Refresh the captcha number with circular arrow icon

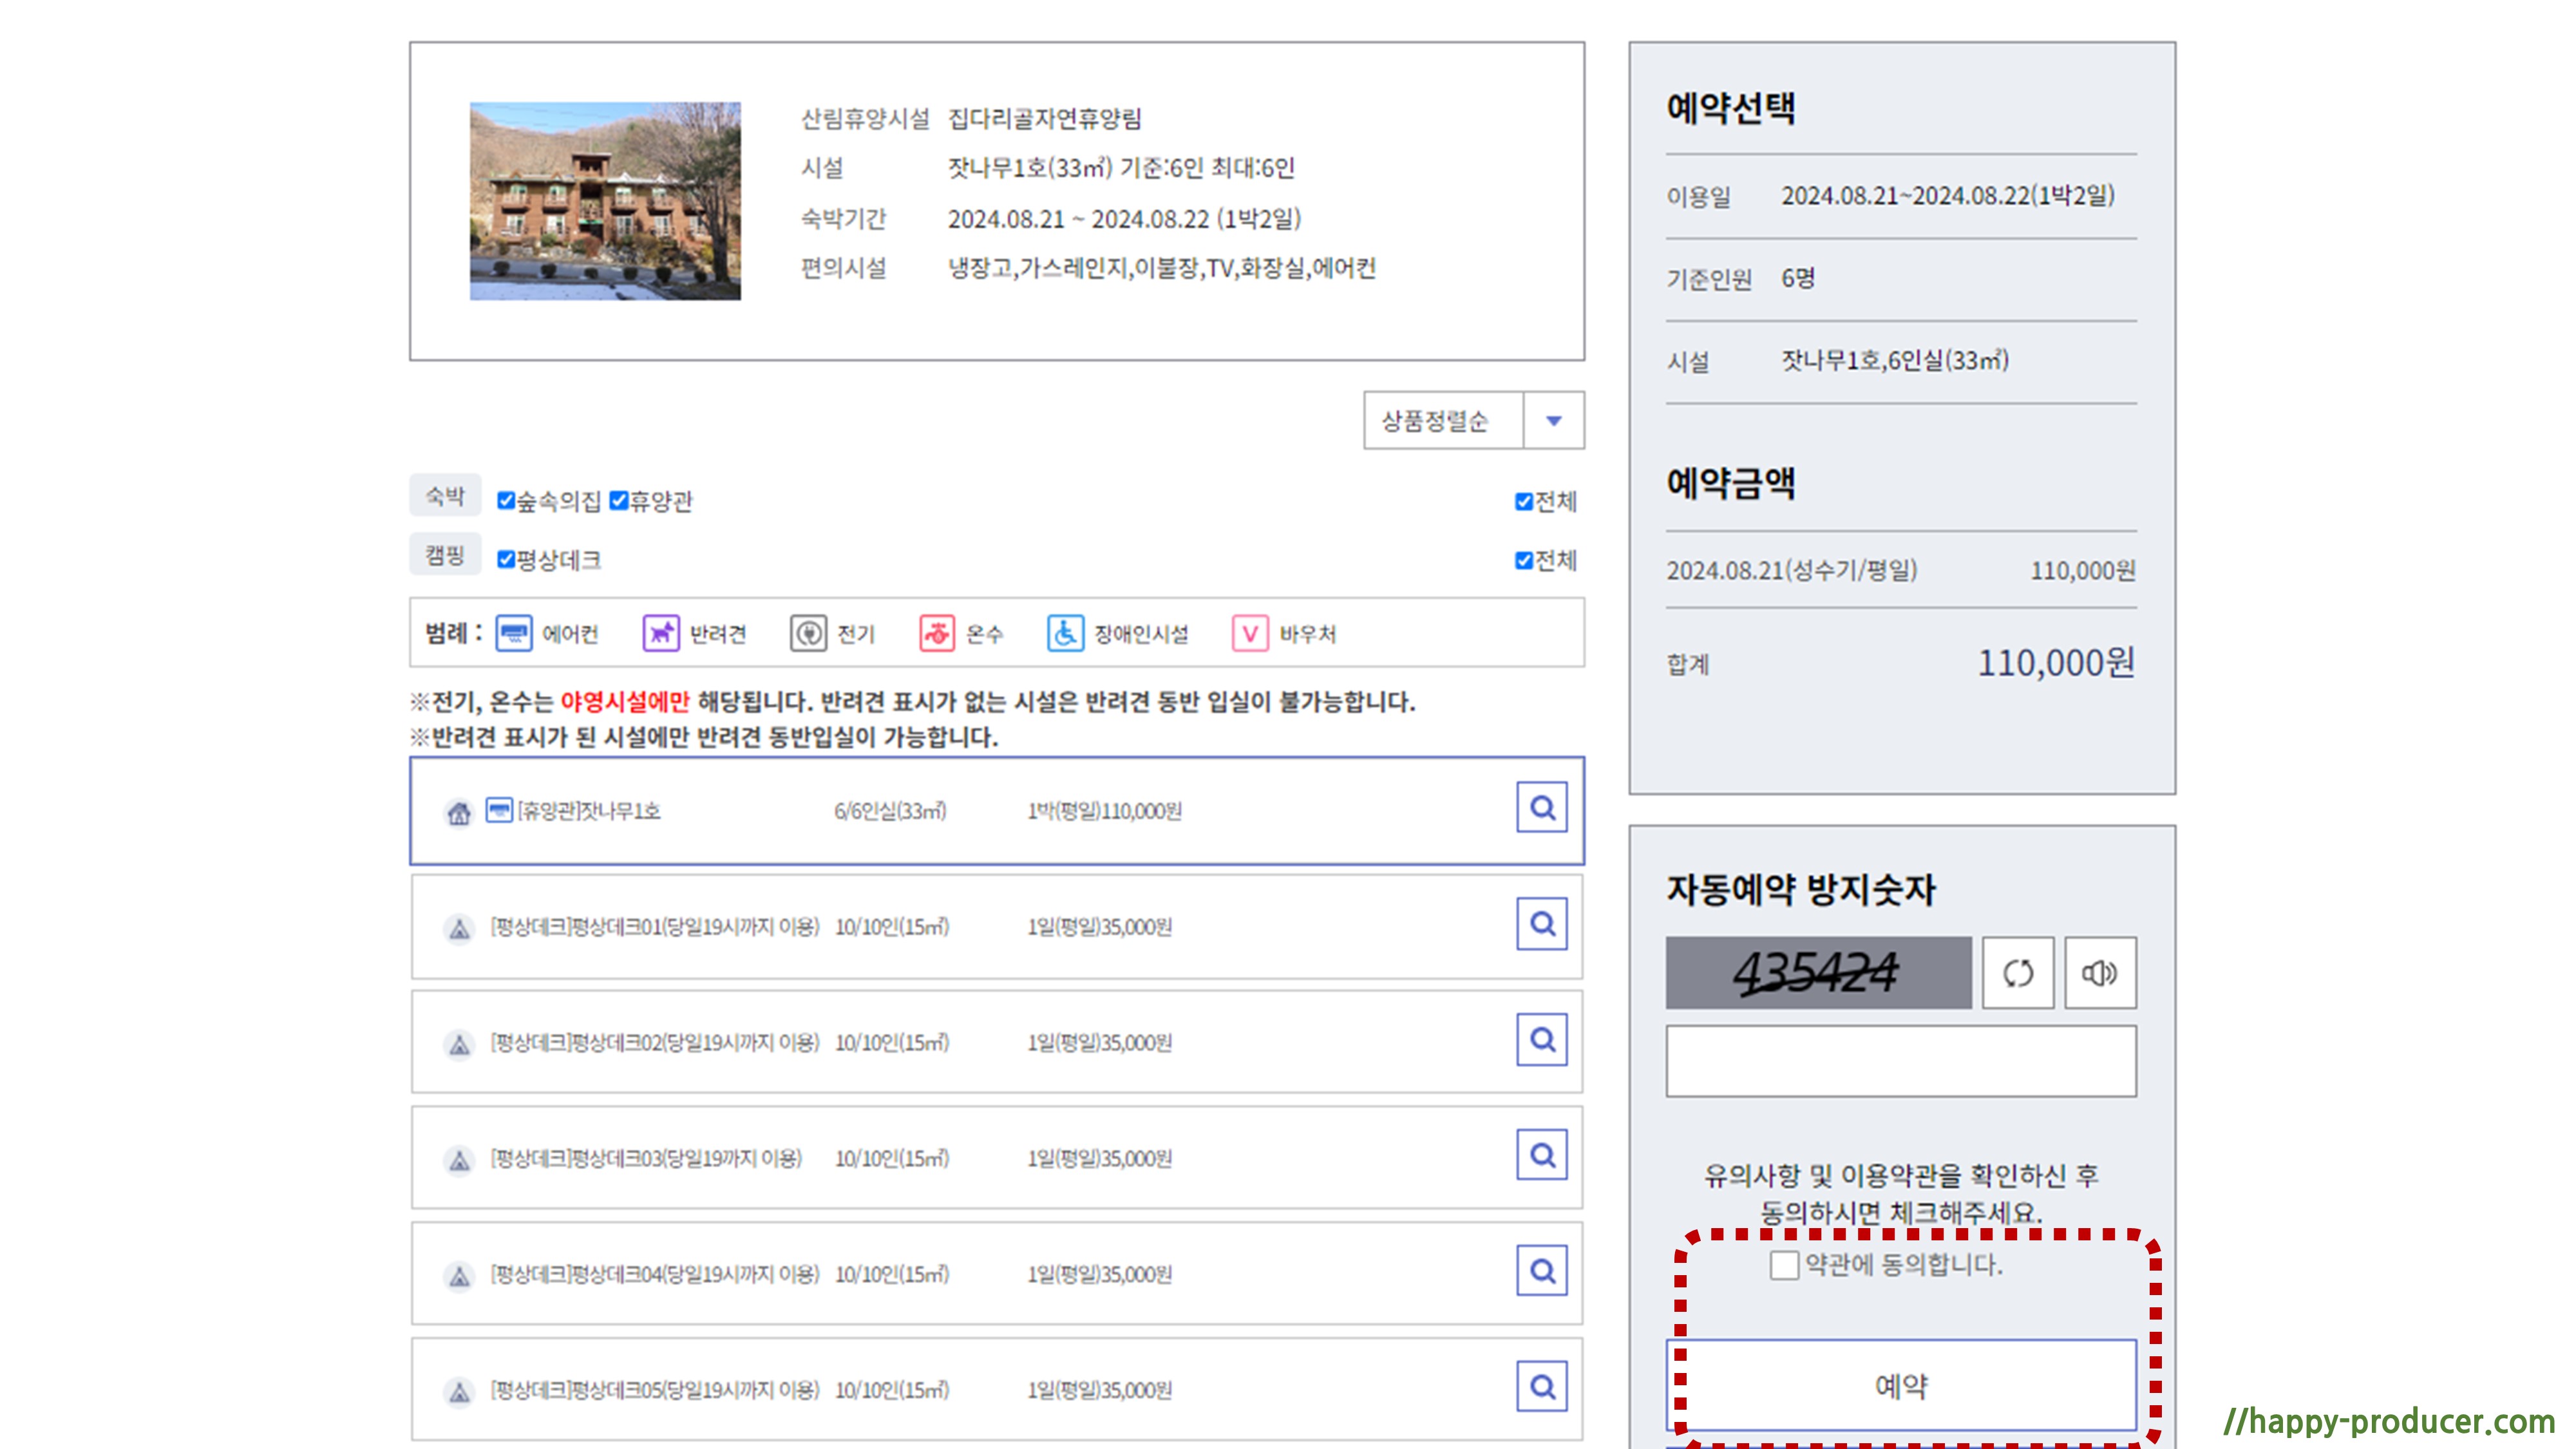pyautogui.click(x=2019, y=973)
